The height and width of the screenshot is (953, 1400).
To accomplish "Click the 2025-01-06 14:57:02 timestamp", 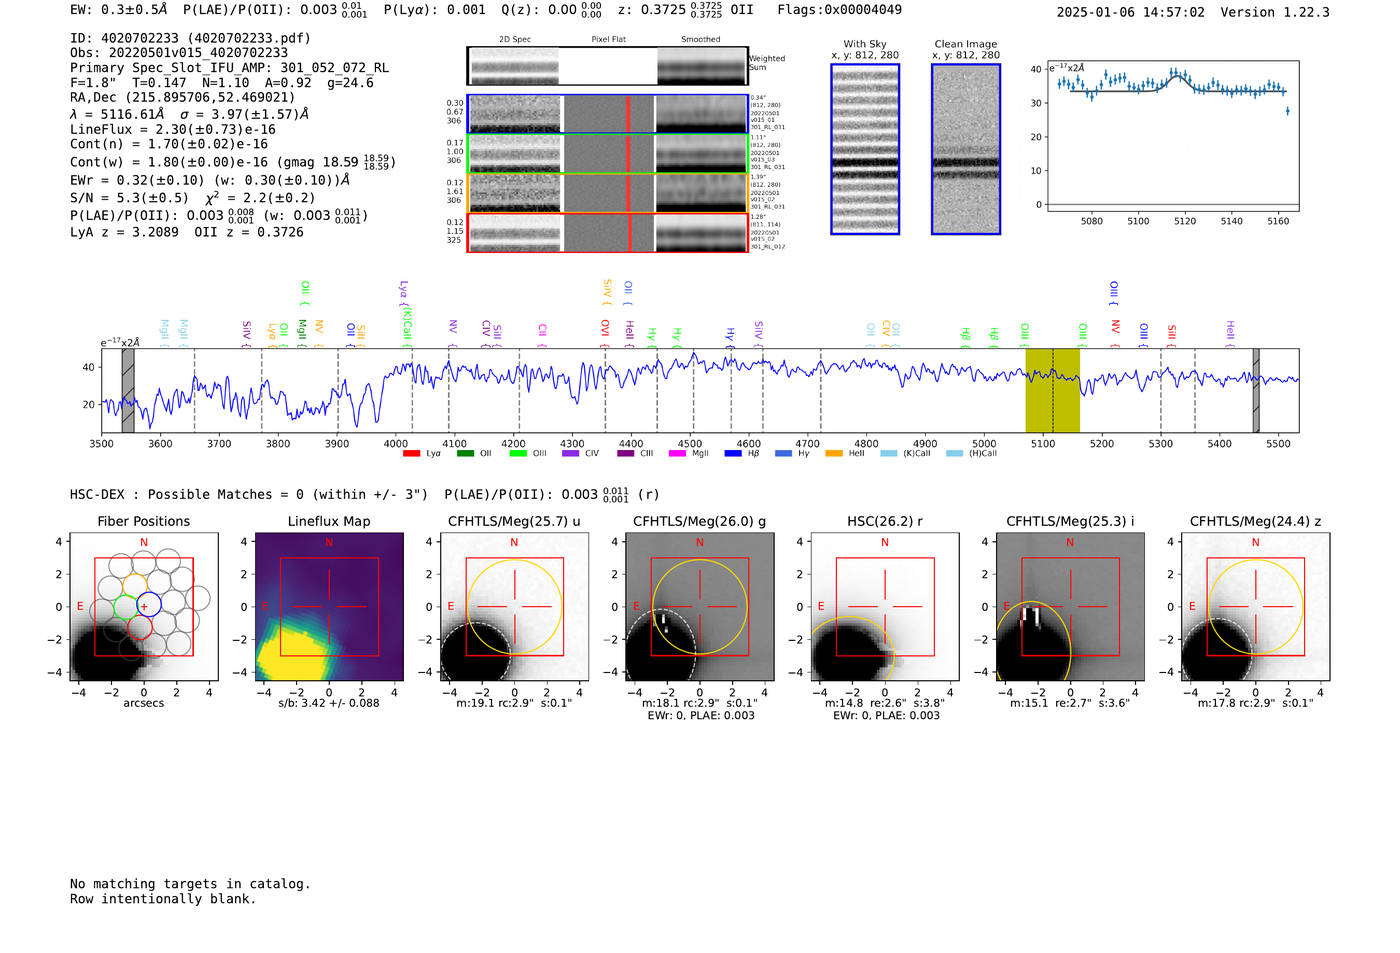I will pyautogui.click(x=1131, y=12).
